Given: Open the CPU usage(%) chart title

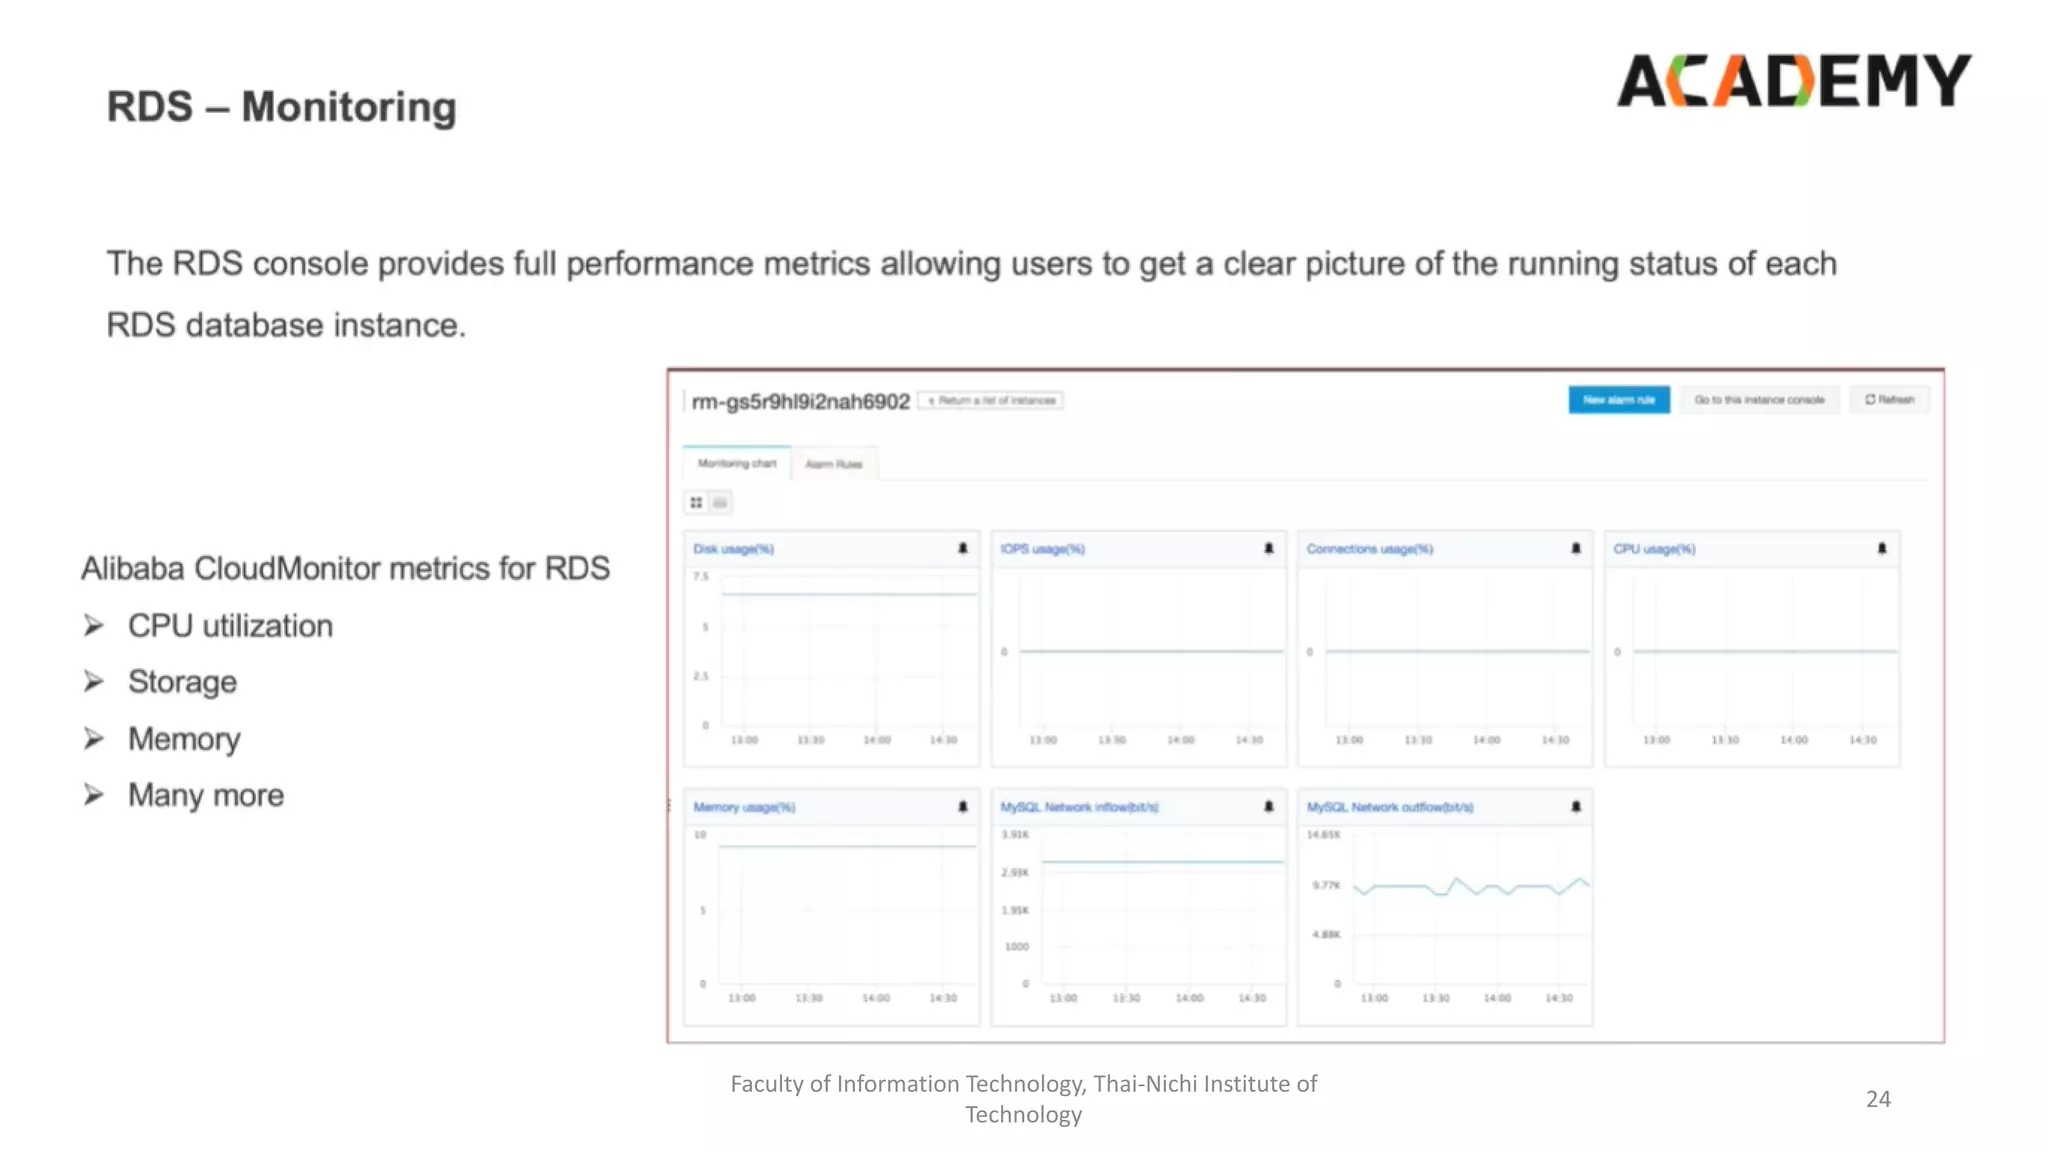Looking at the screenshot, I should tap(1654, 549).
